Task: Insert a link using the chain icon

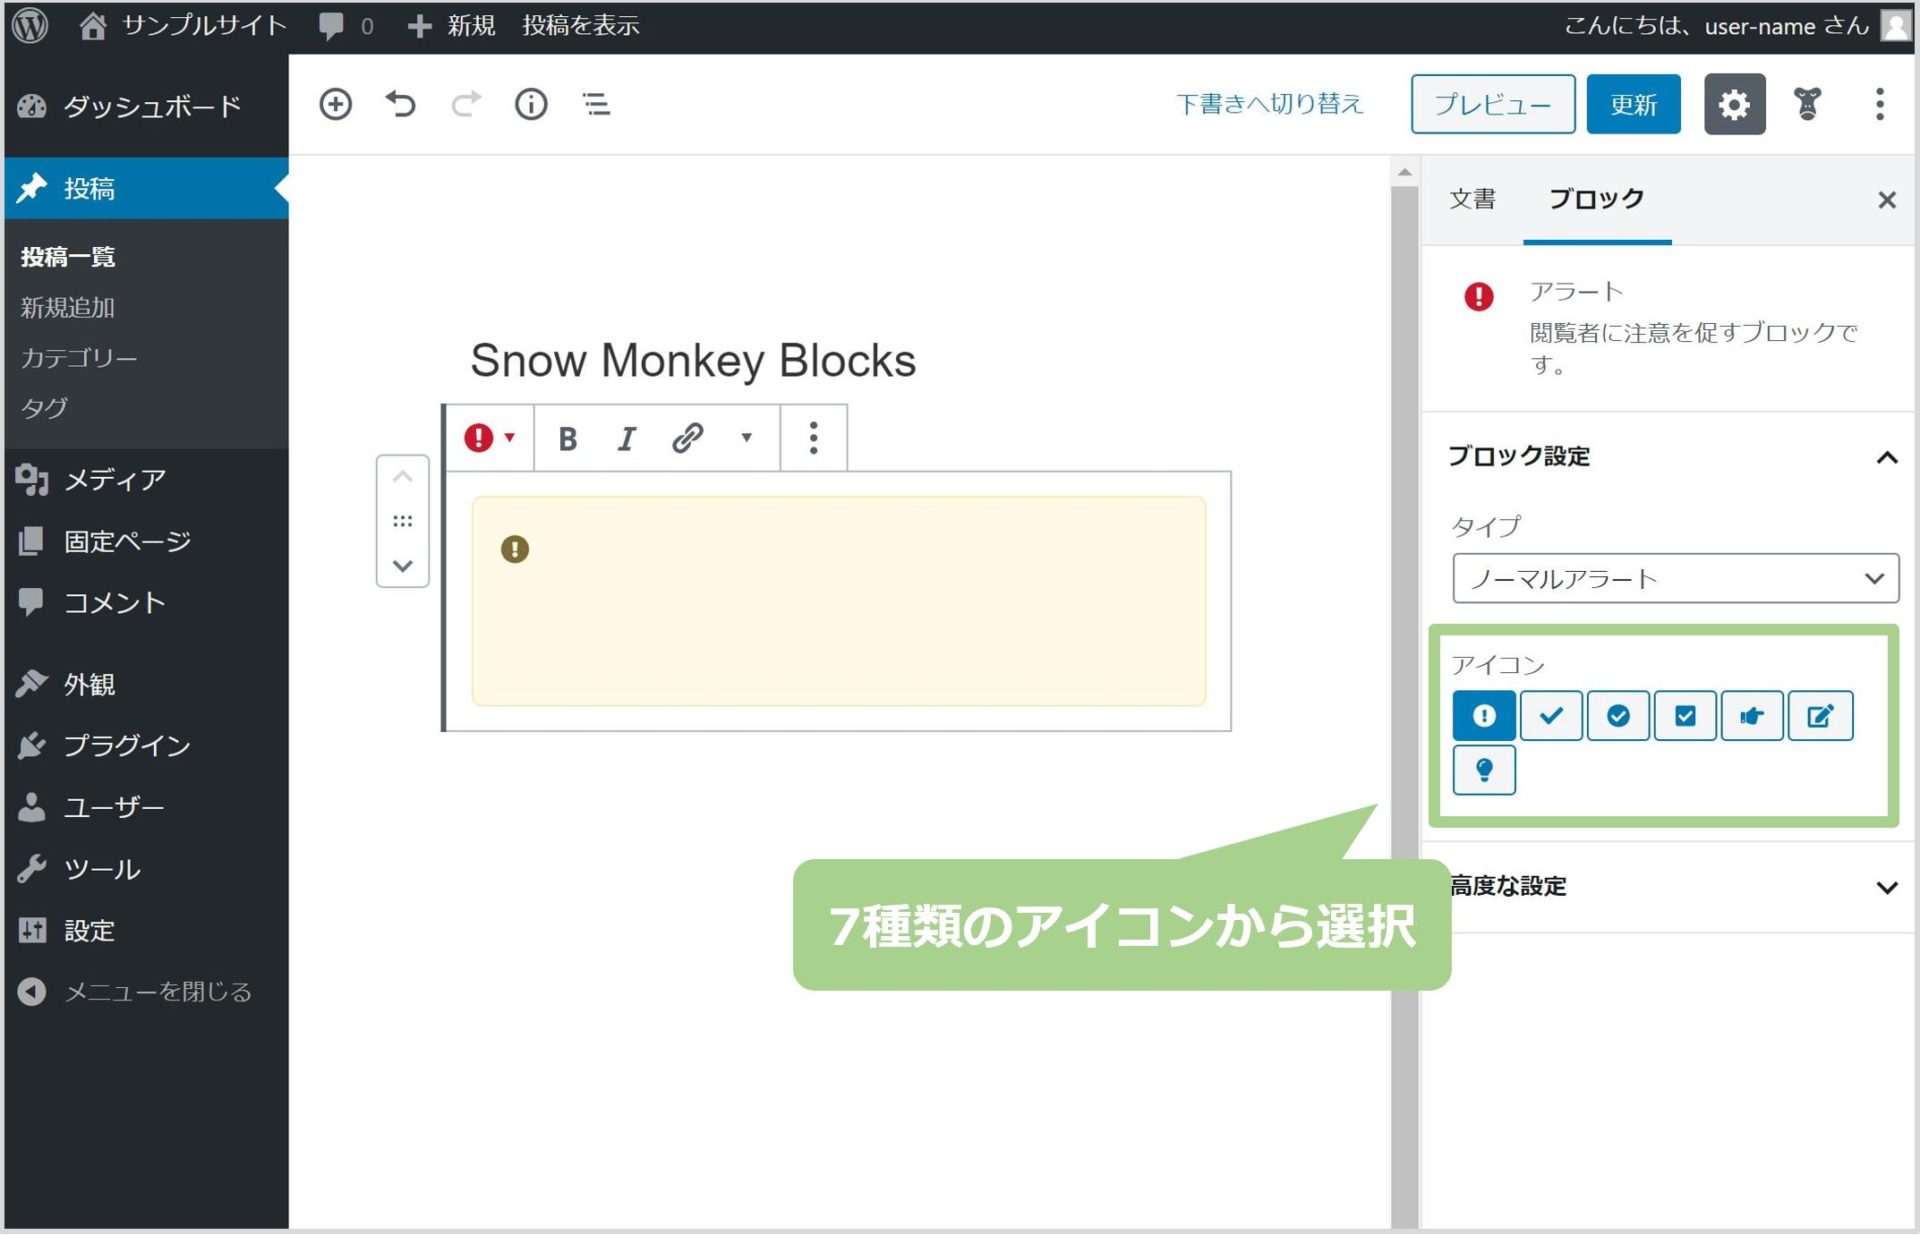Action: click(x=687, y=437)
